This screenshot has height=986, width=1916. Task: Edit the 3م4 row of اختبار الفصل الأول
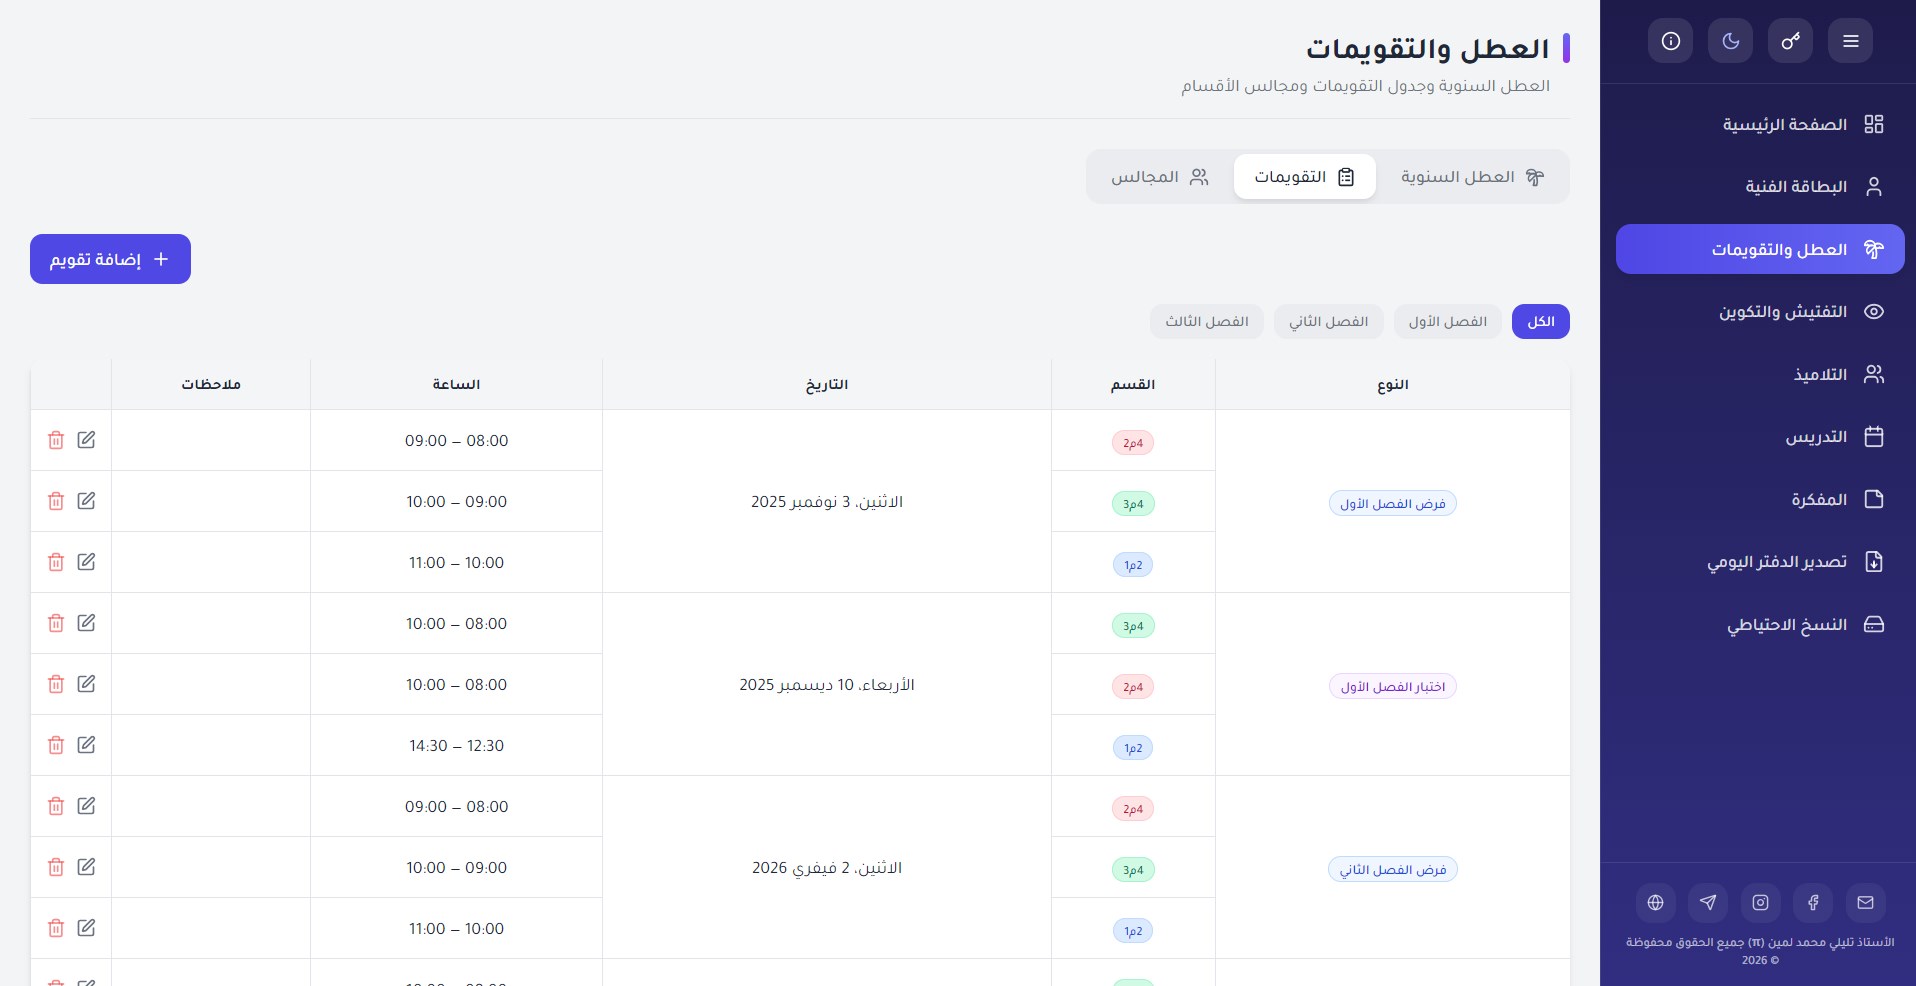(x=86, y=622)
